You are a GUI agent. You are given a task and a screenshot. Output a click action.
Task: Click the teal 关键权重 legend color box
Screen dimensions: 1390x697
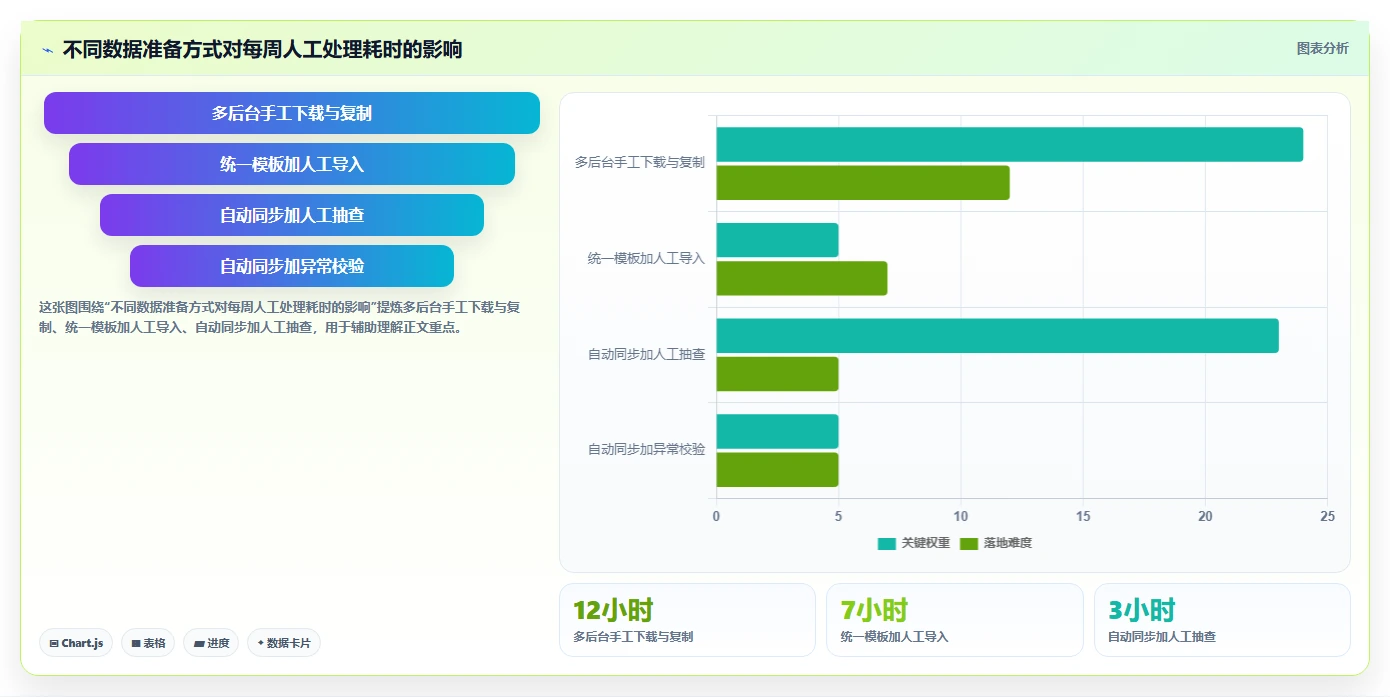click(x=887, y=543)
